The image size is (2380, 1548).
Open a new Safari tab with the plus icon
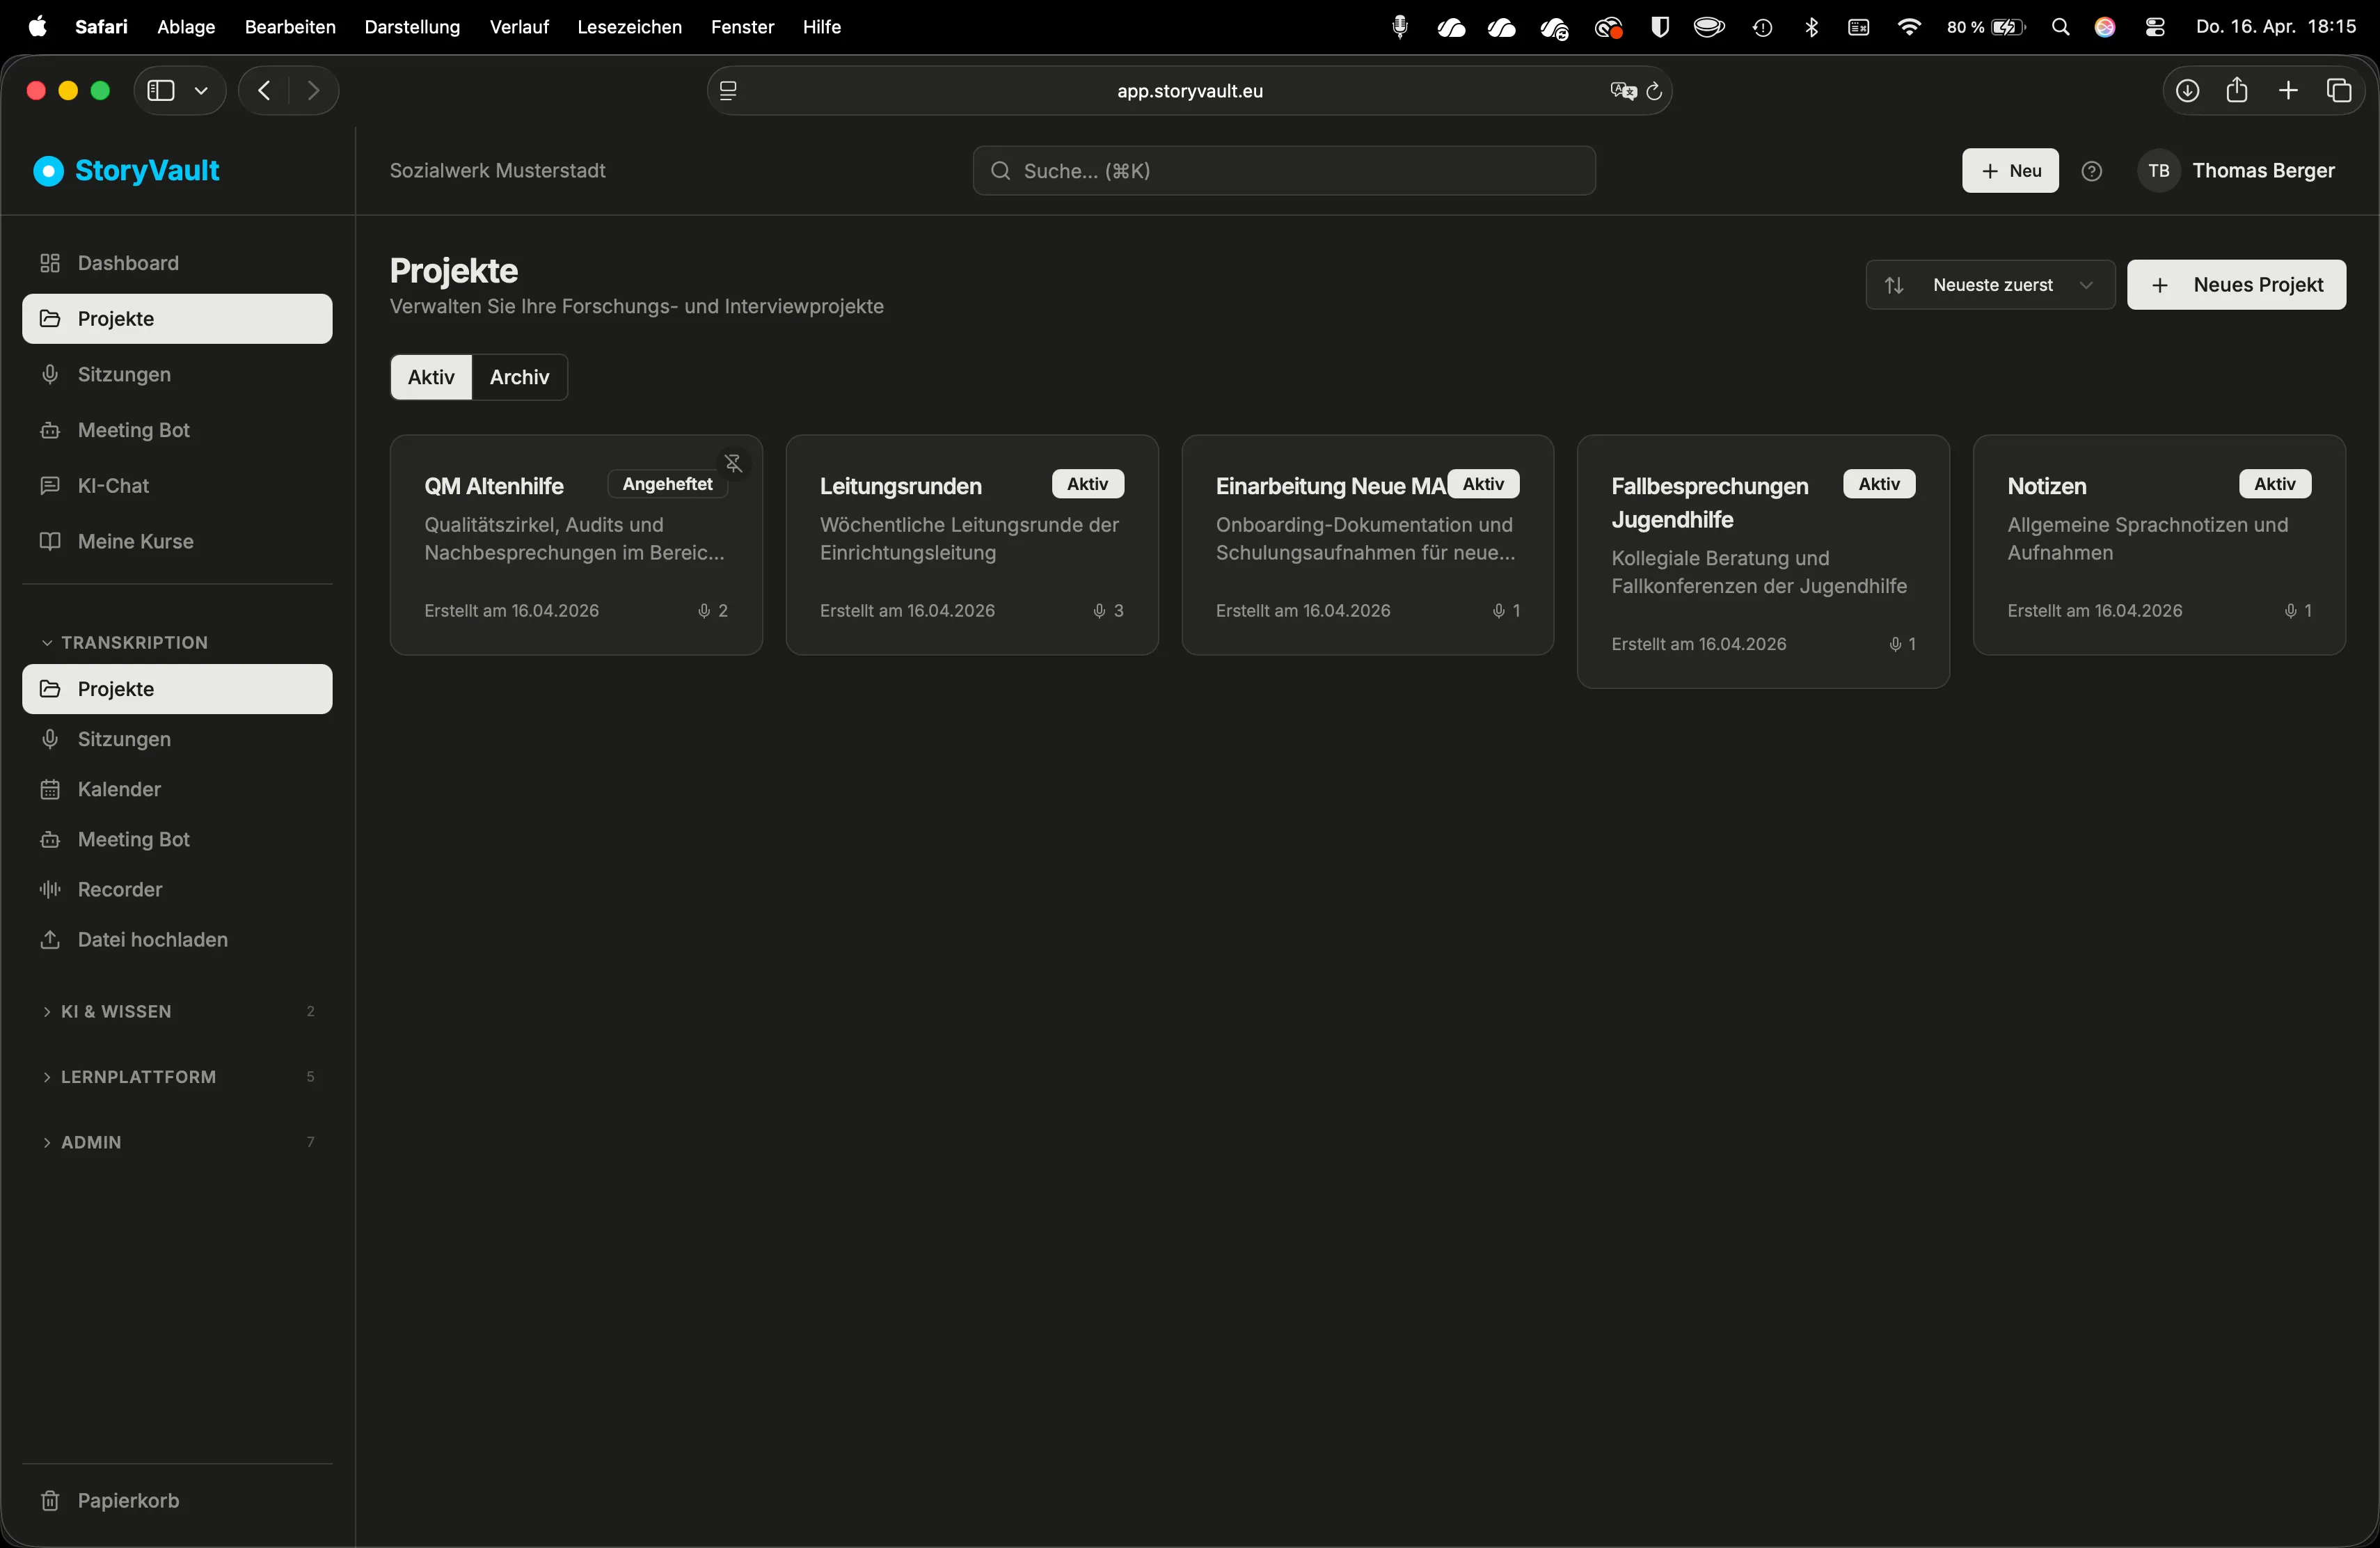click(x=2288, y=91)
